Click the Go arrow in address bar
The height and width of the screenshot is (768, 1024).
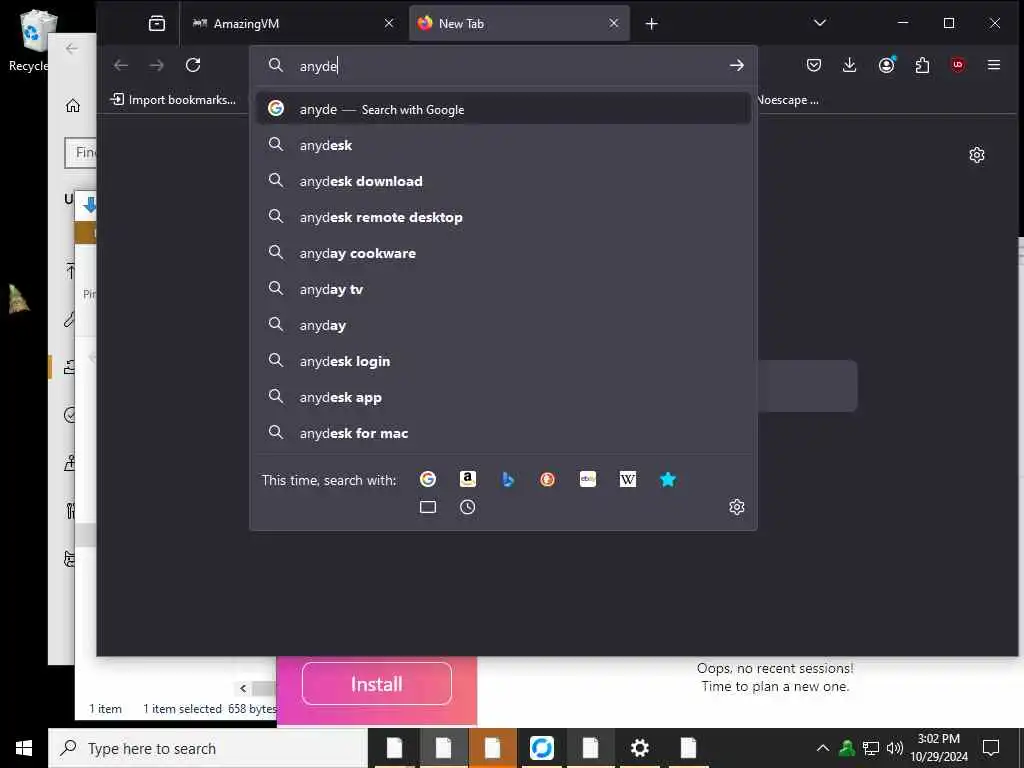737,65
